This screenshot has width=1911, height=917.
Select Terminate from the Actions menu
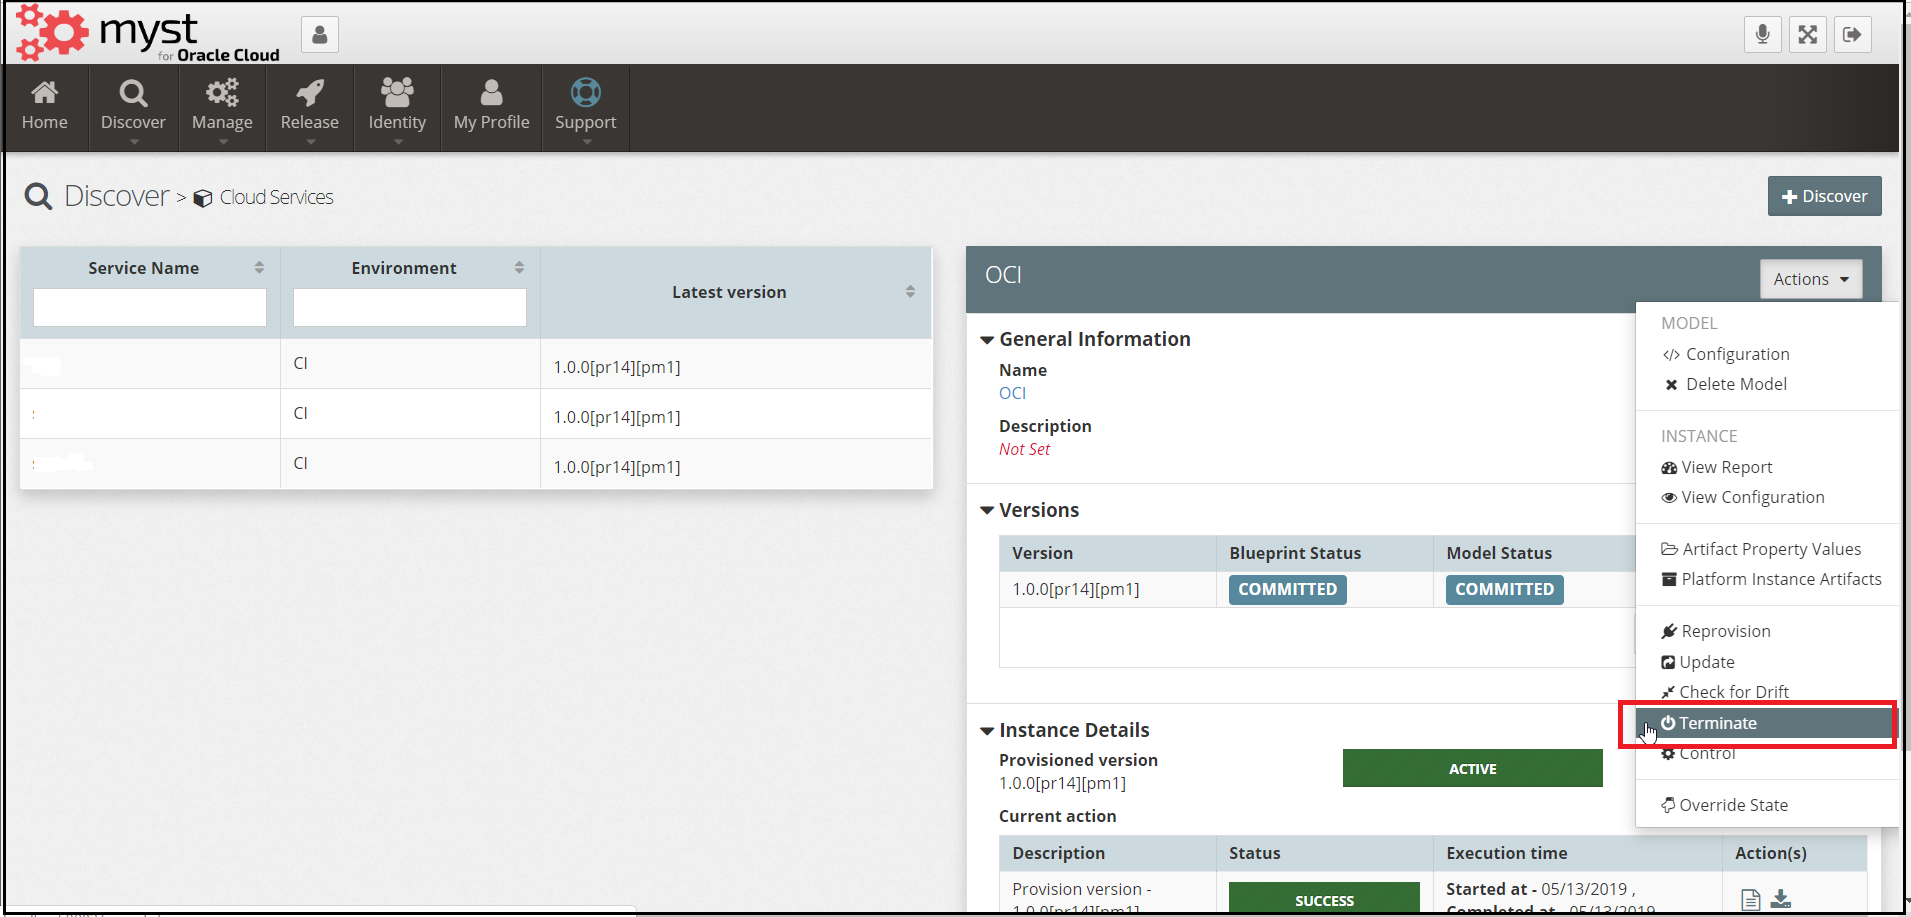click(x=1717, y=723)
